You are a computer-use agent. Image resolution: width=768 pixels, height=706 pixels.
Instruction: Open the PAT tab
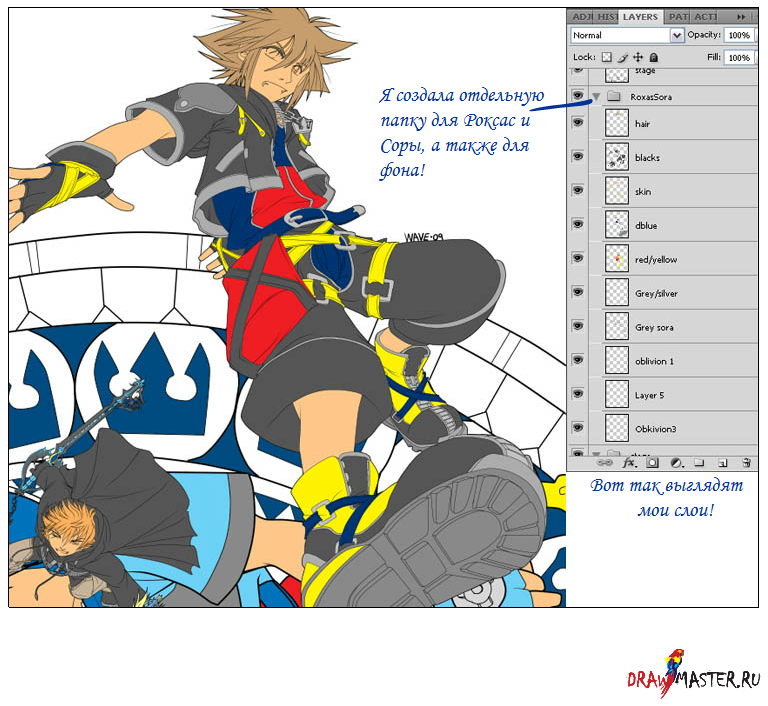[678, 17]
